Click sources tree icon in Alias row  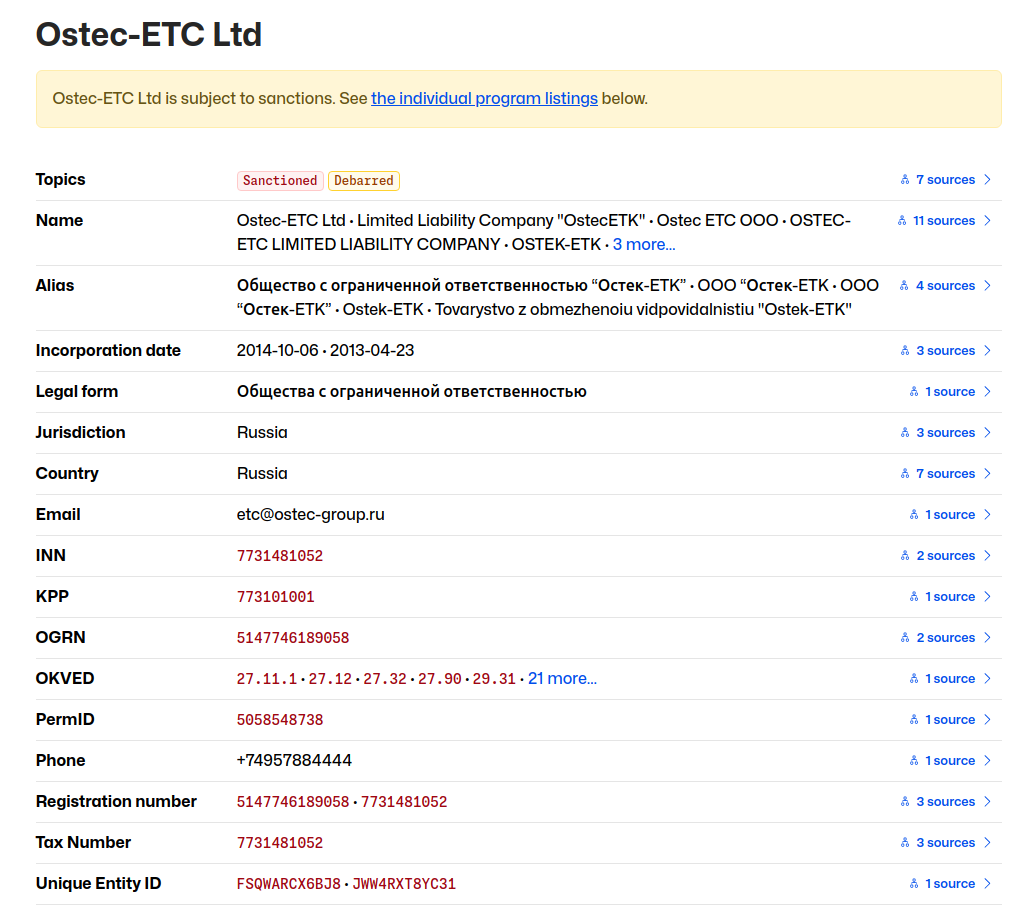(904, 286)
